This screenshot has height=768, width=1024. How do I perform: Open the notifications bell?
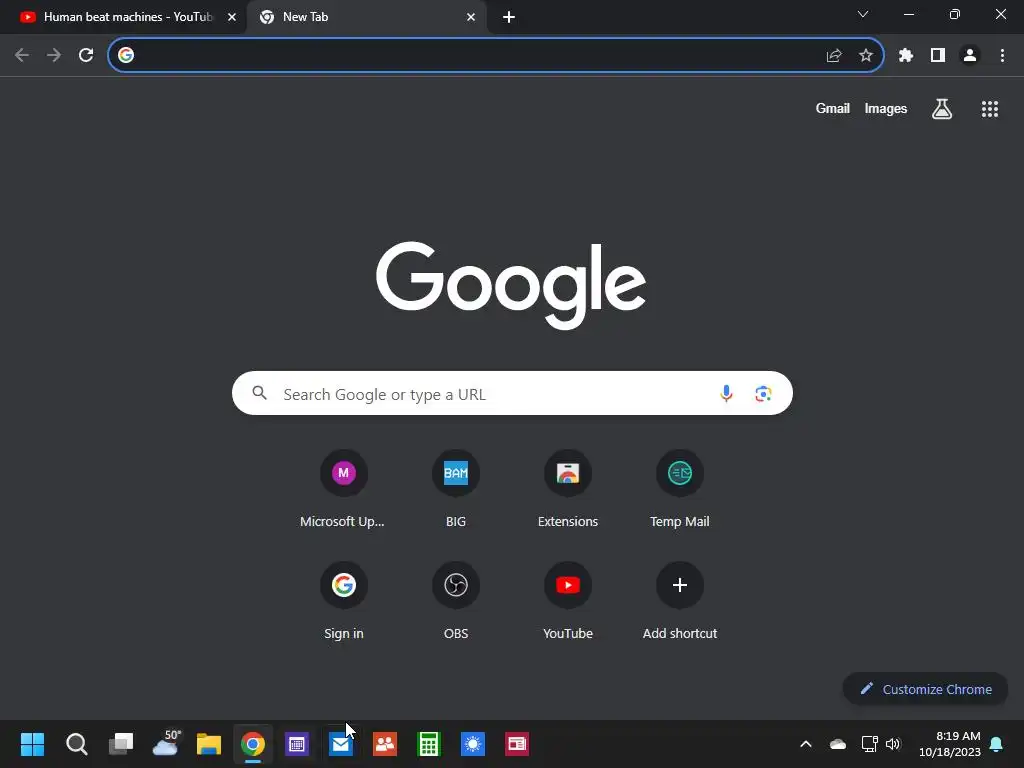[997, 744]
